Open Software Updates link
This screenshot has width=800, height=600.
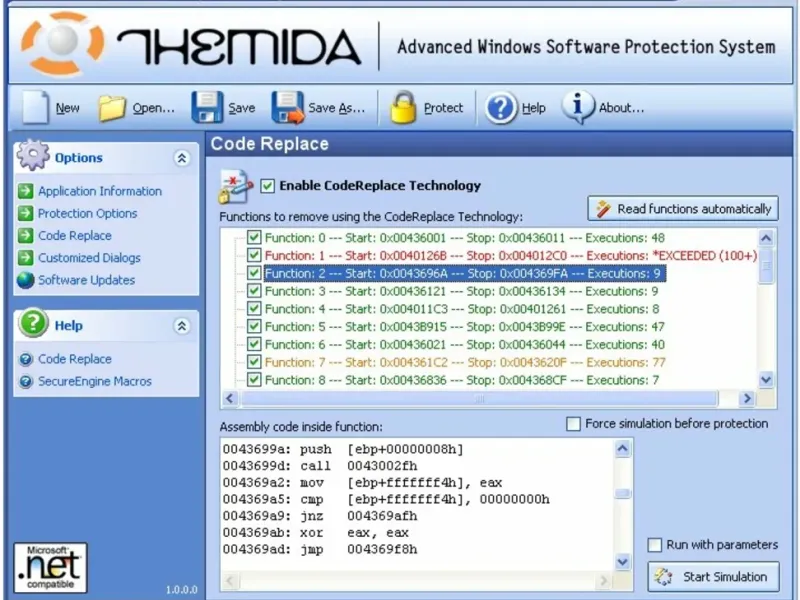[87, 280]
